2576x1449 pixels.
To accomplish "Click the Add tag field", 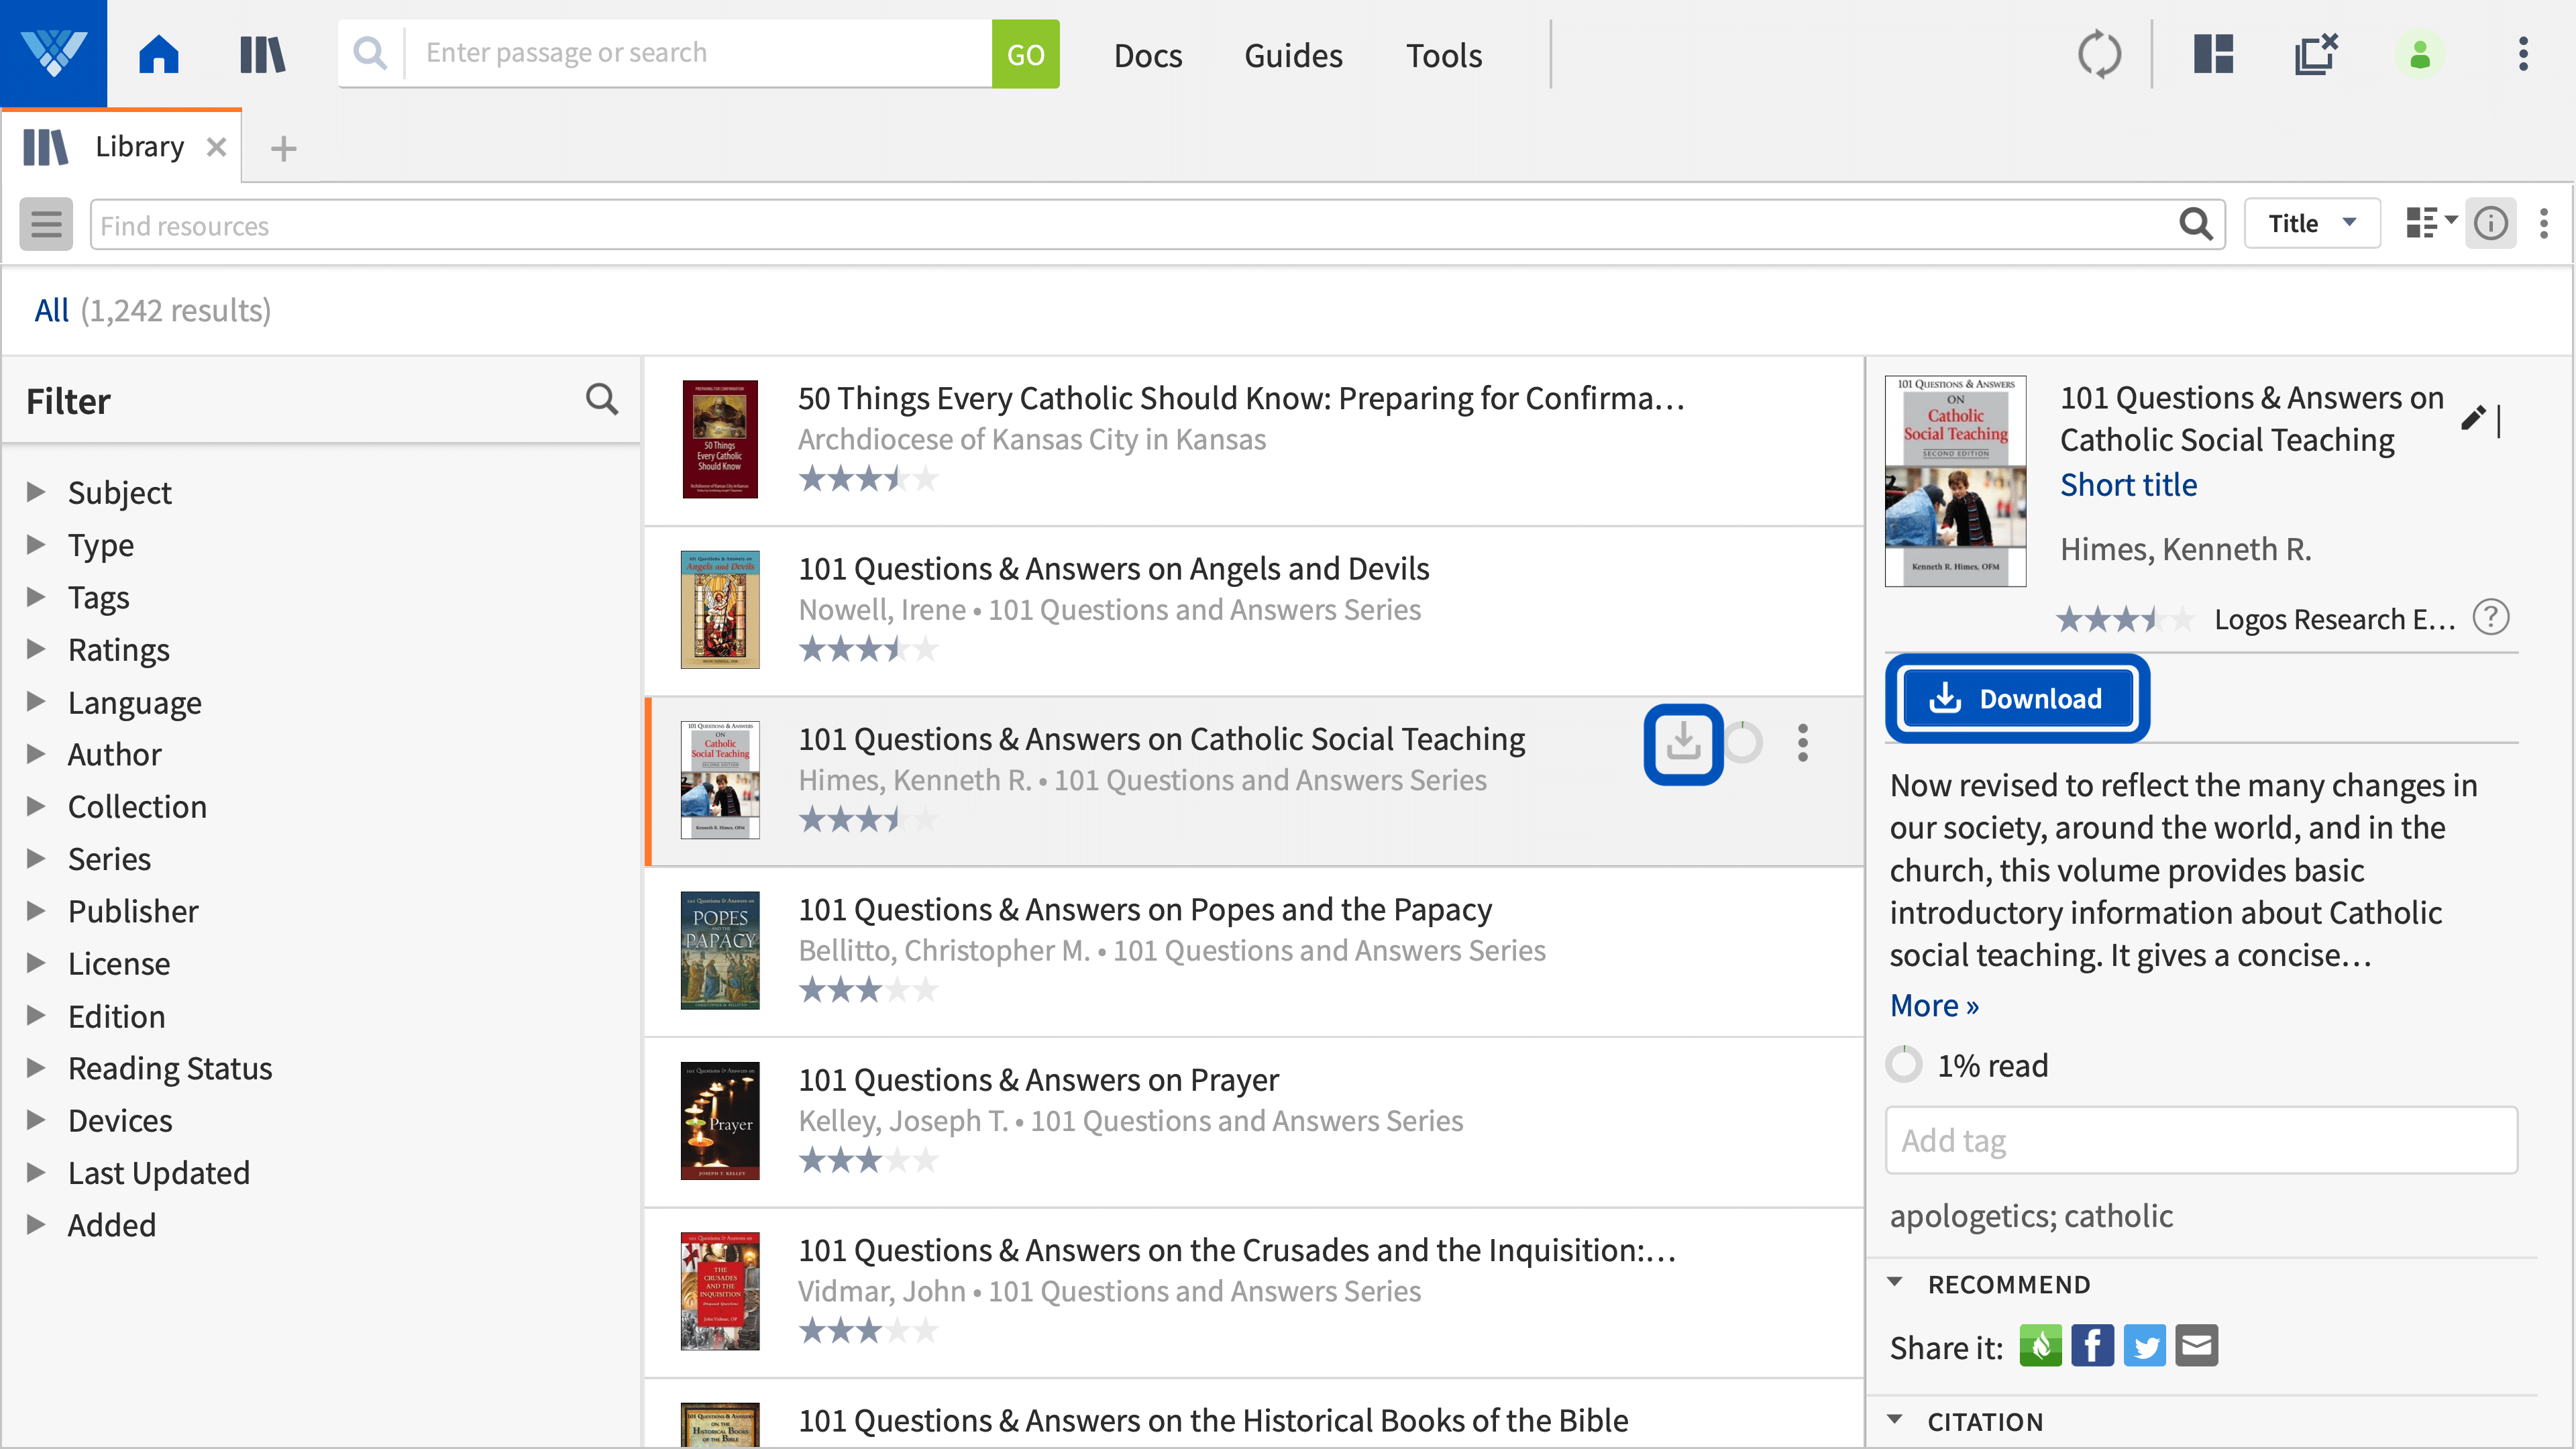I will (x=2201, y=1140).
